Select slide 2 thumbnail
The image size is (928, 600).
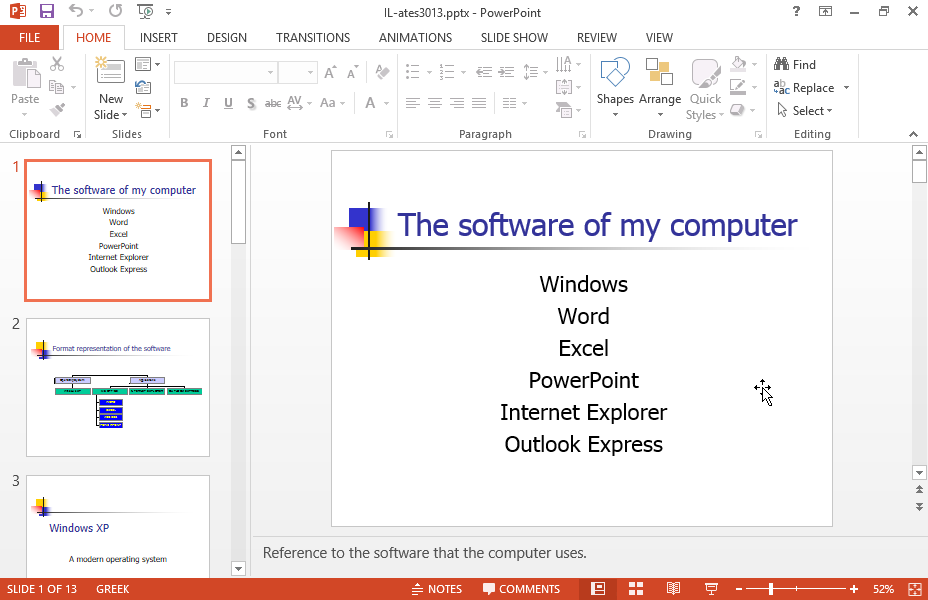tap(118, 388)
